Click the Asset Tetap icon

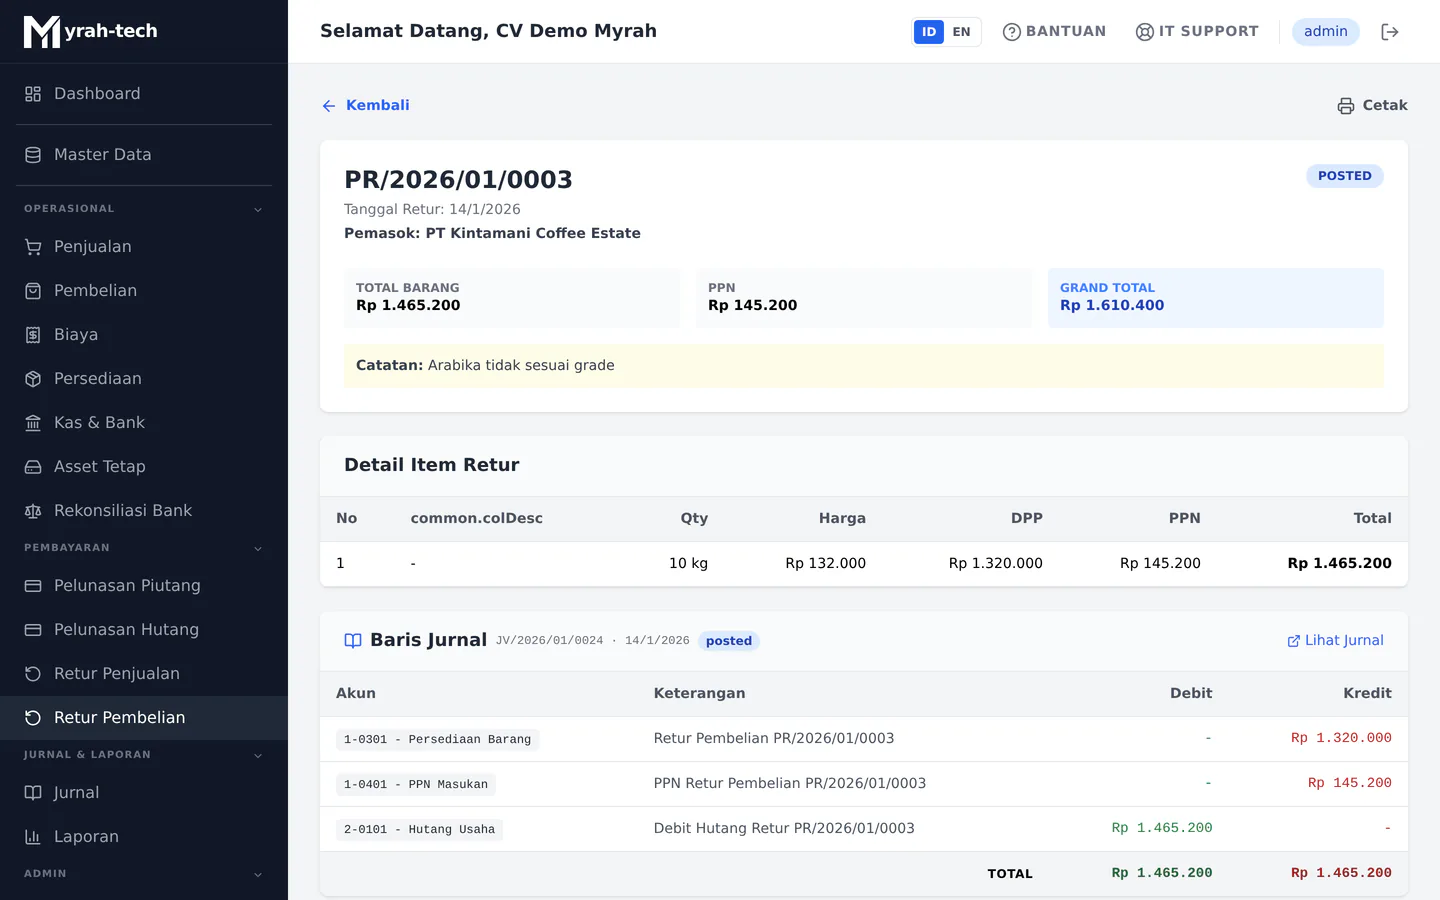point(33,467)
